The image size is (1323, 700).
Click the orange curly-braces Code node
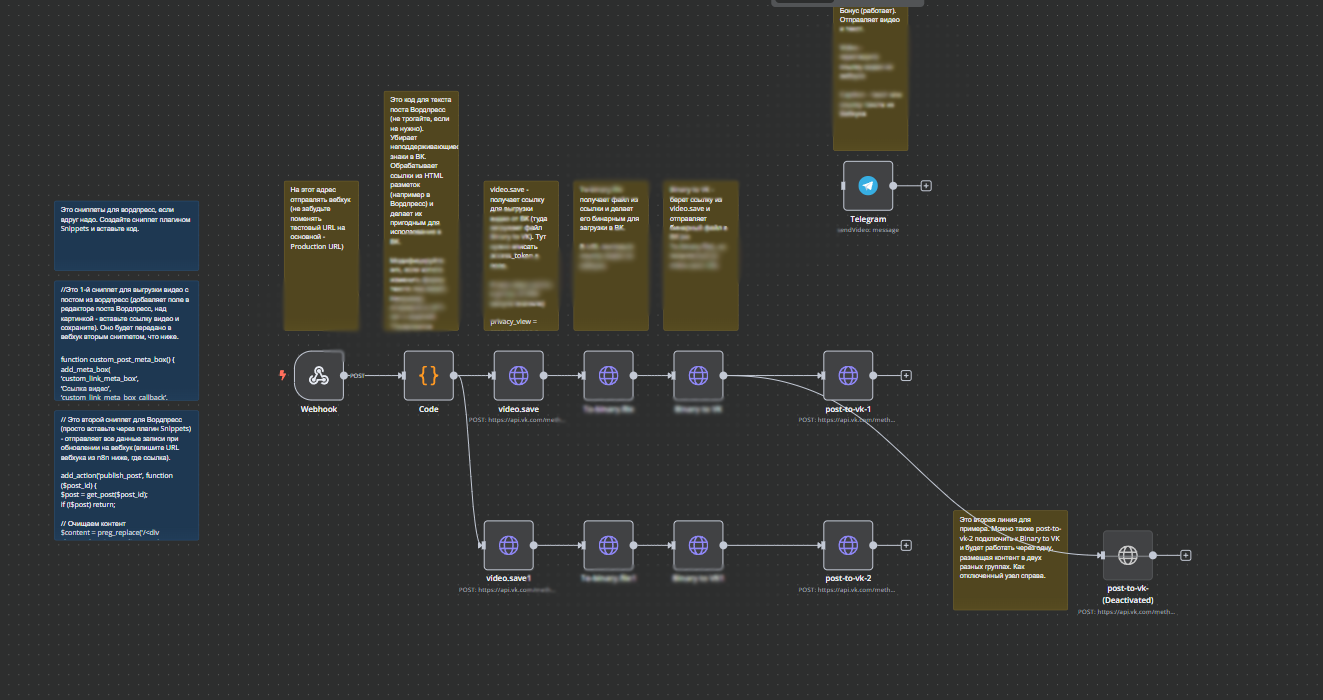coord(428,375)
